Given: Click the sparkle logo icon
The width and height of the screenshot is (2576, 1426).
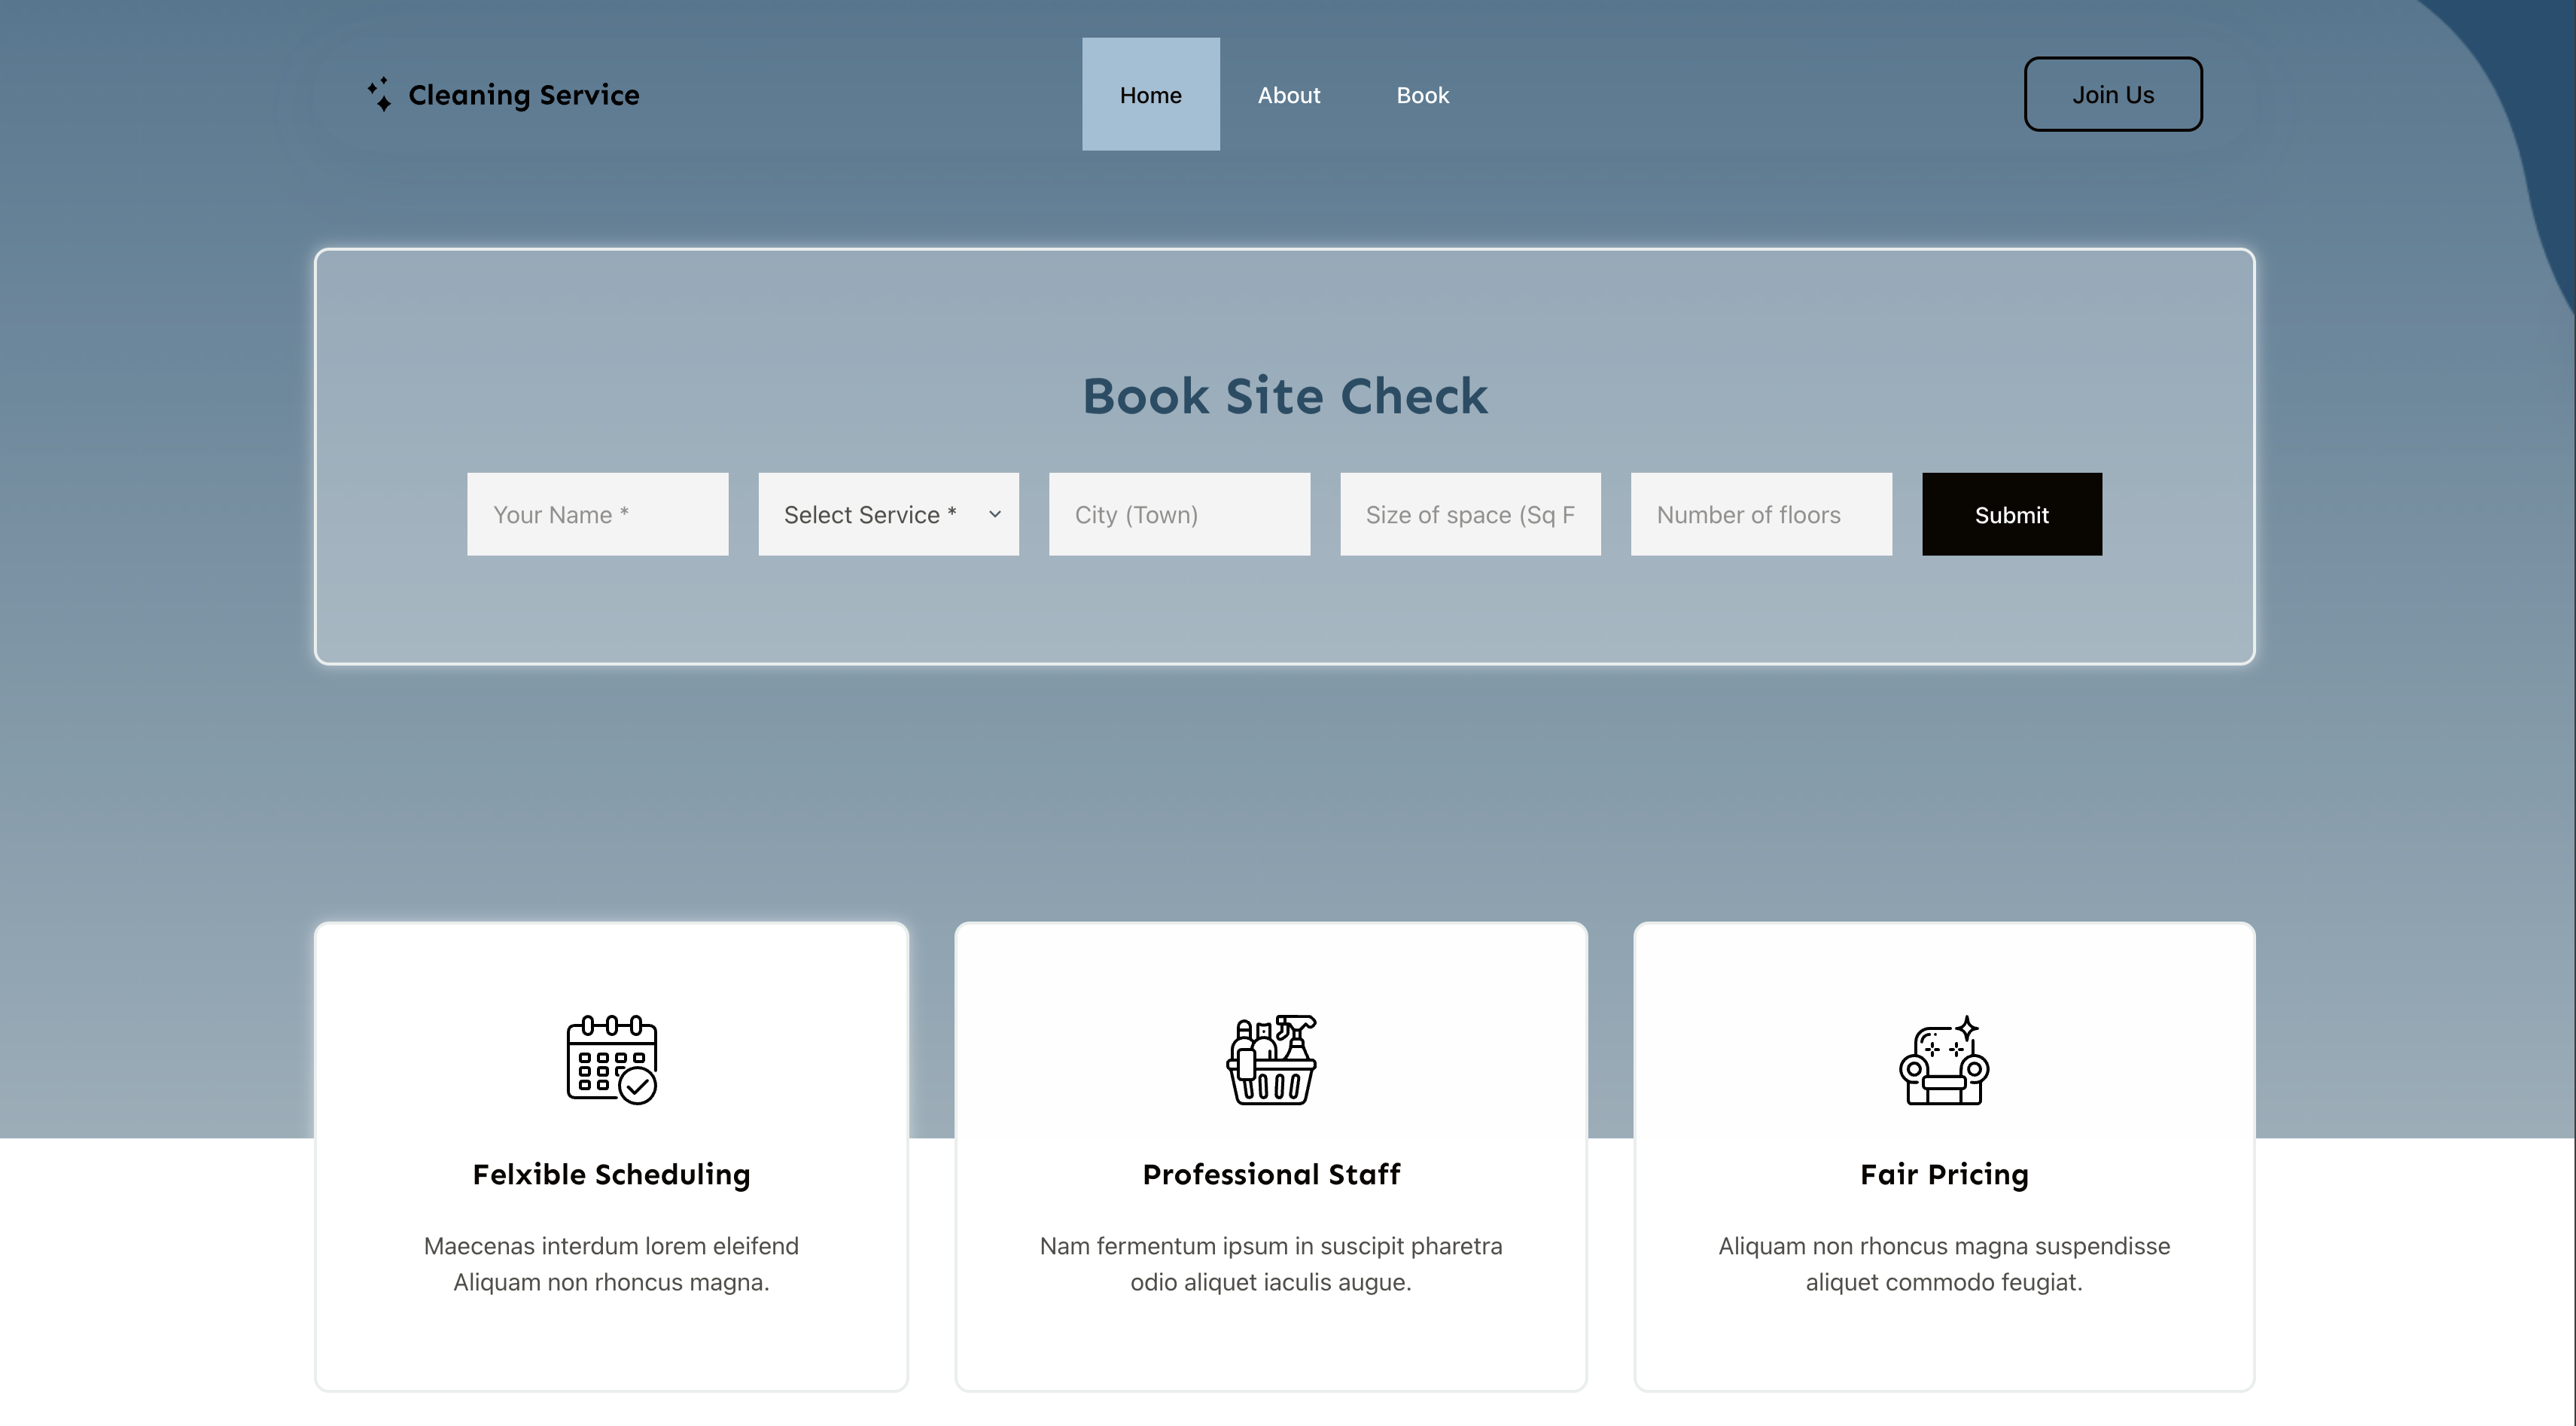Looking at the screenshot, I should pos(379,94).
